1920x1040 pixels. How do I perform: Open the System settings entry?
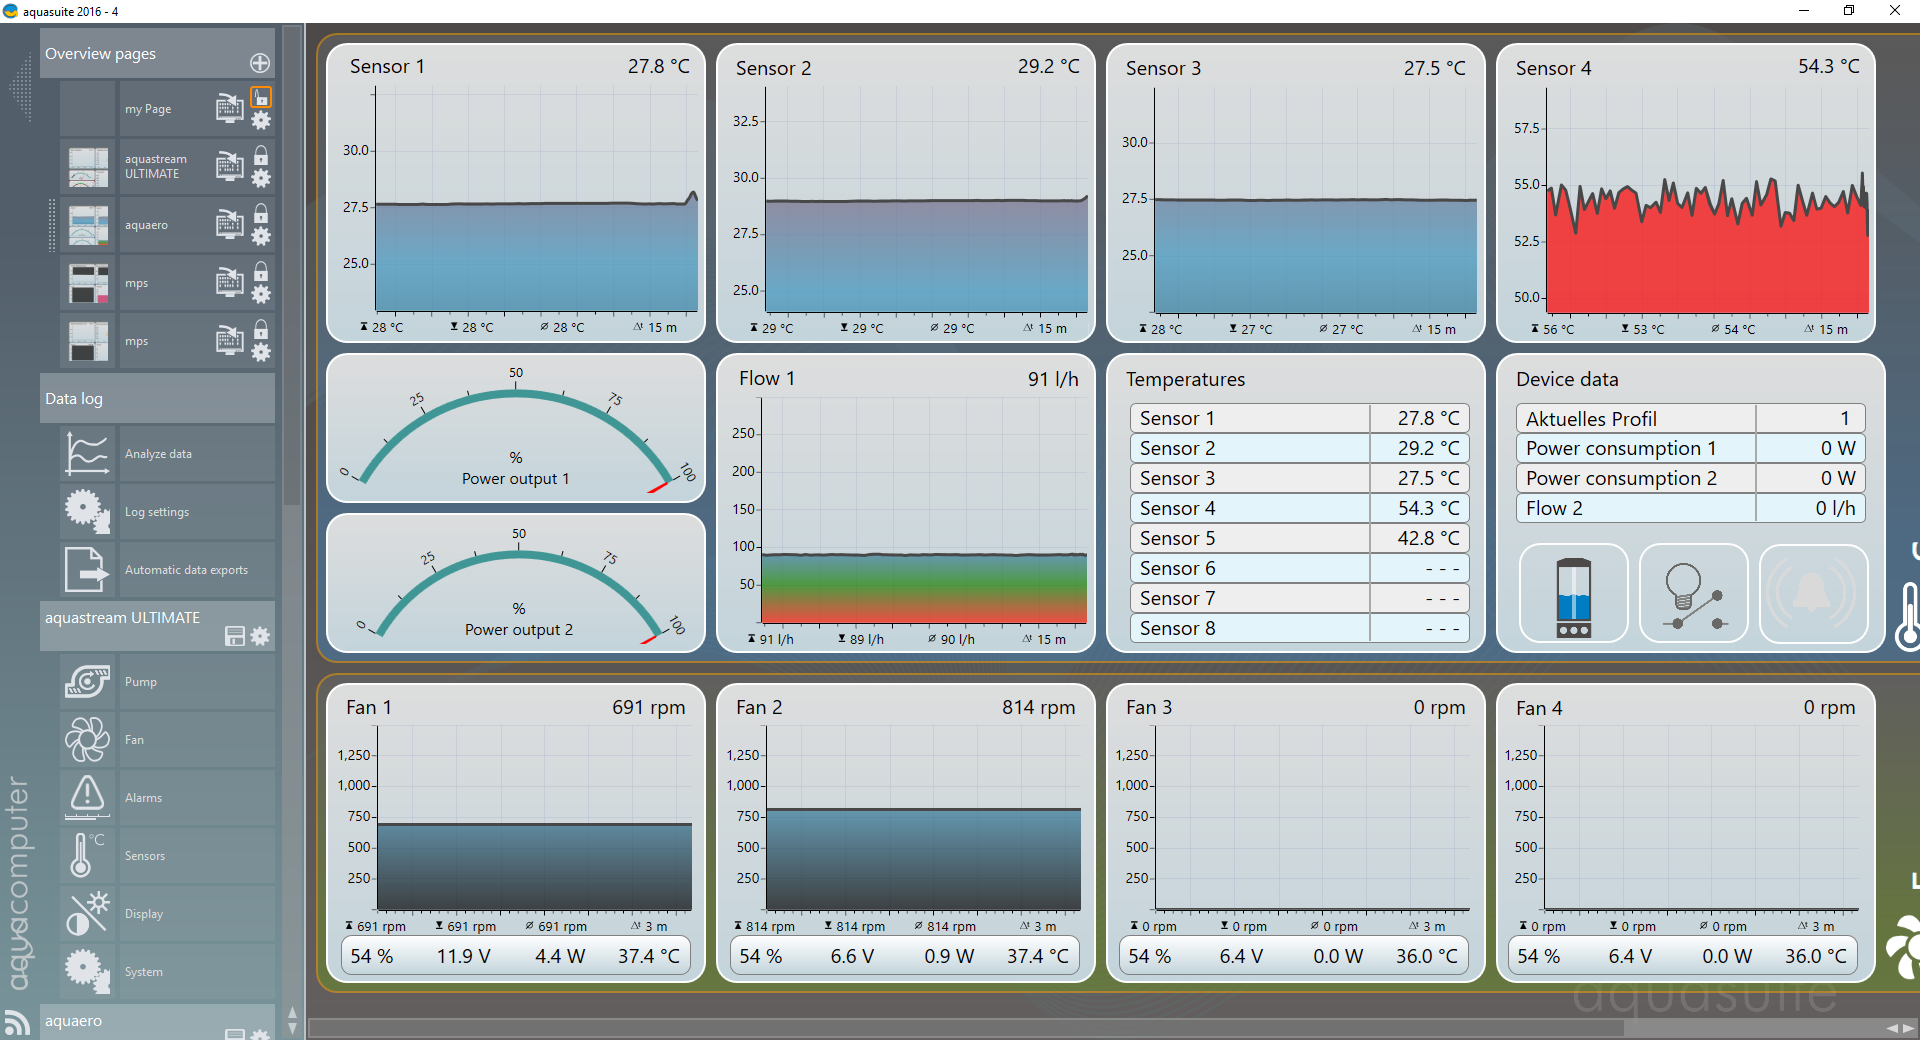click(x=144, y=972)
